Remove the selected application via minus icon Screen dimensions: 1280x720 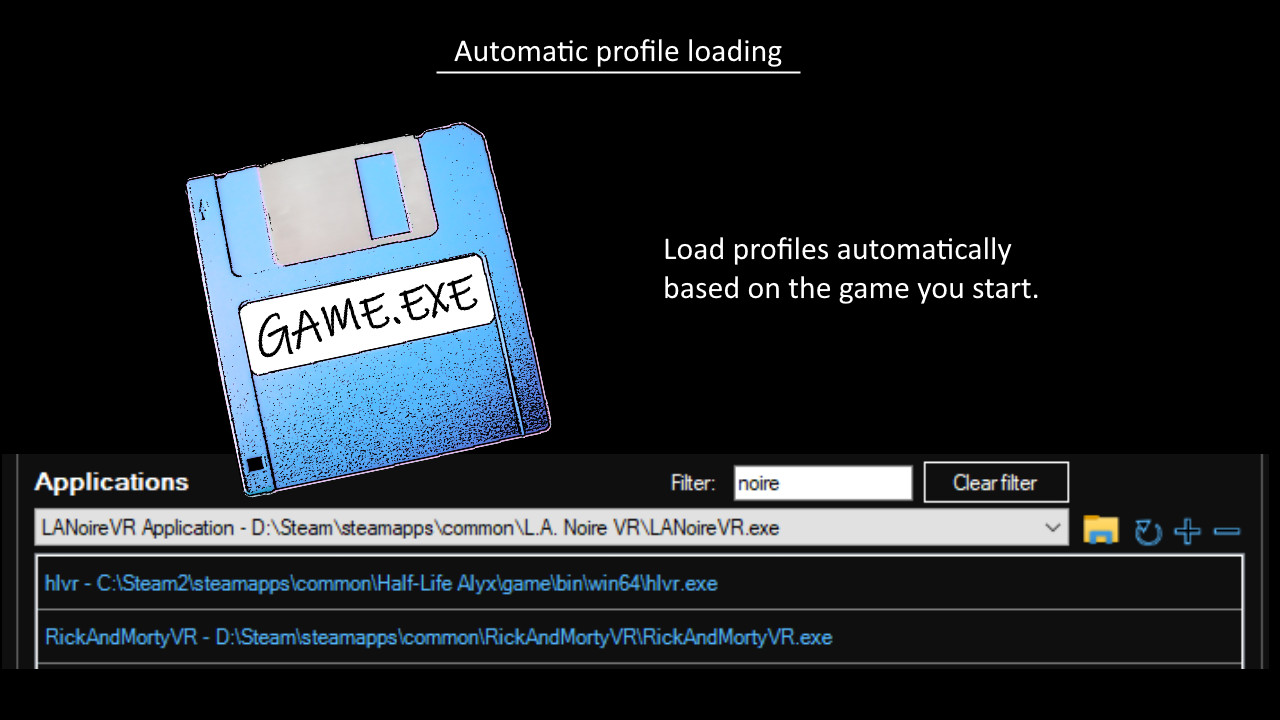1228,530
